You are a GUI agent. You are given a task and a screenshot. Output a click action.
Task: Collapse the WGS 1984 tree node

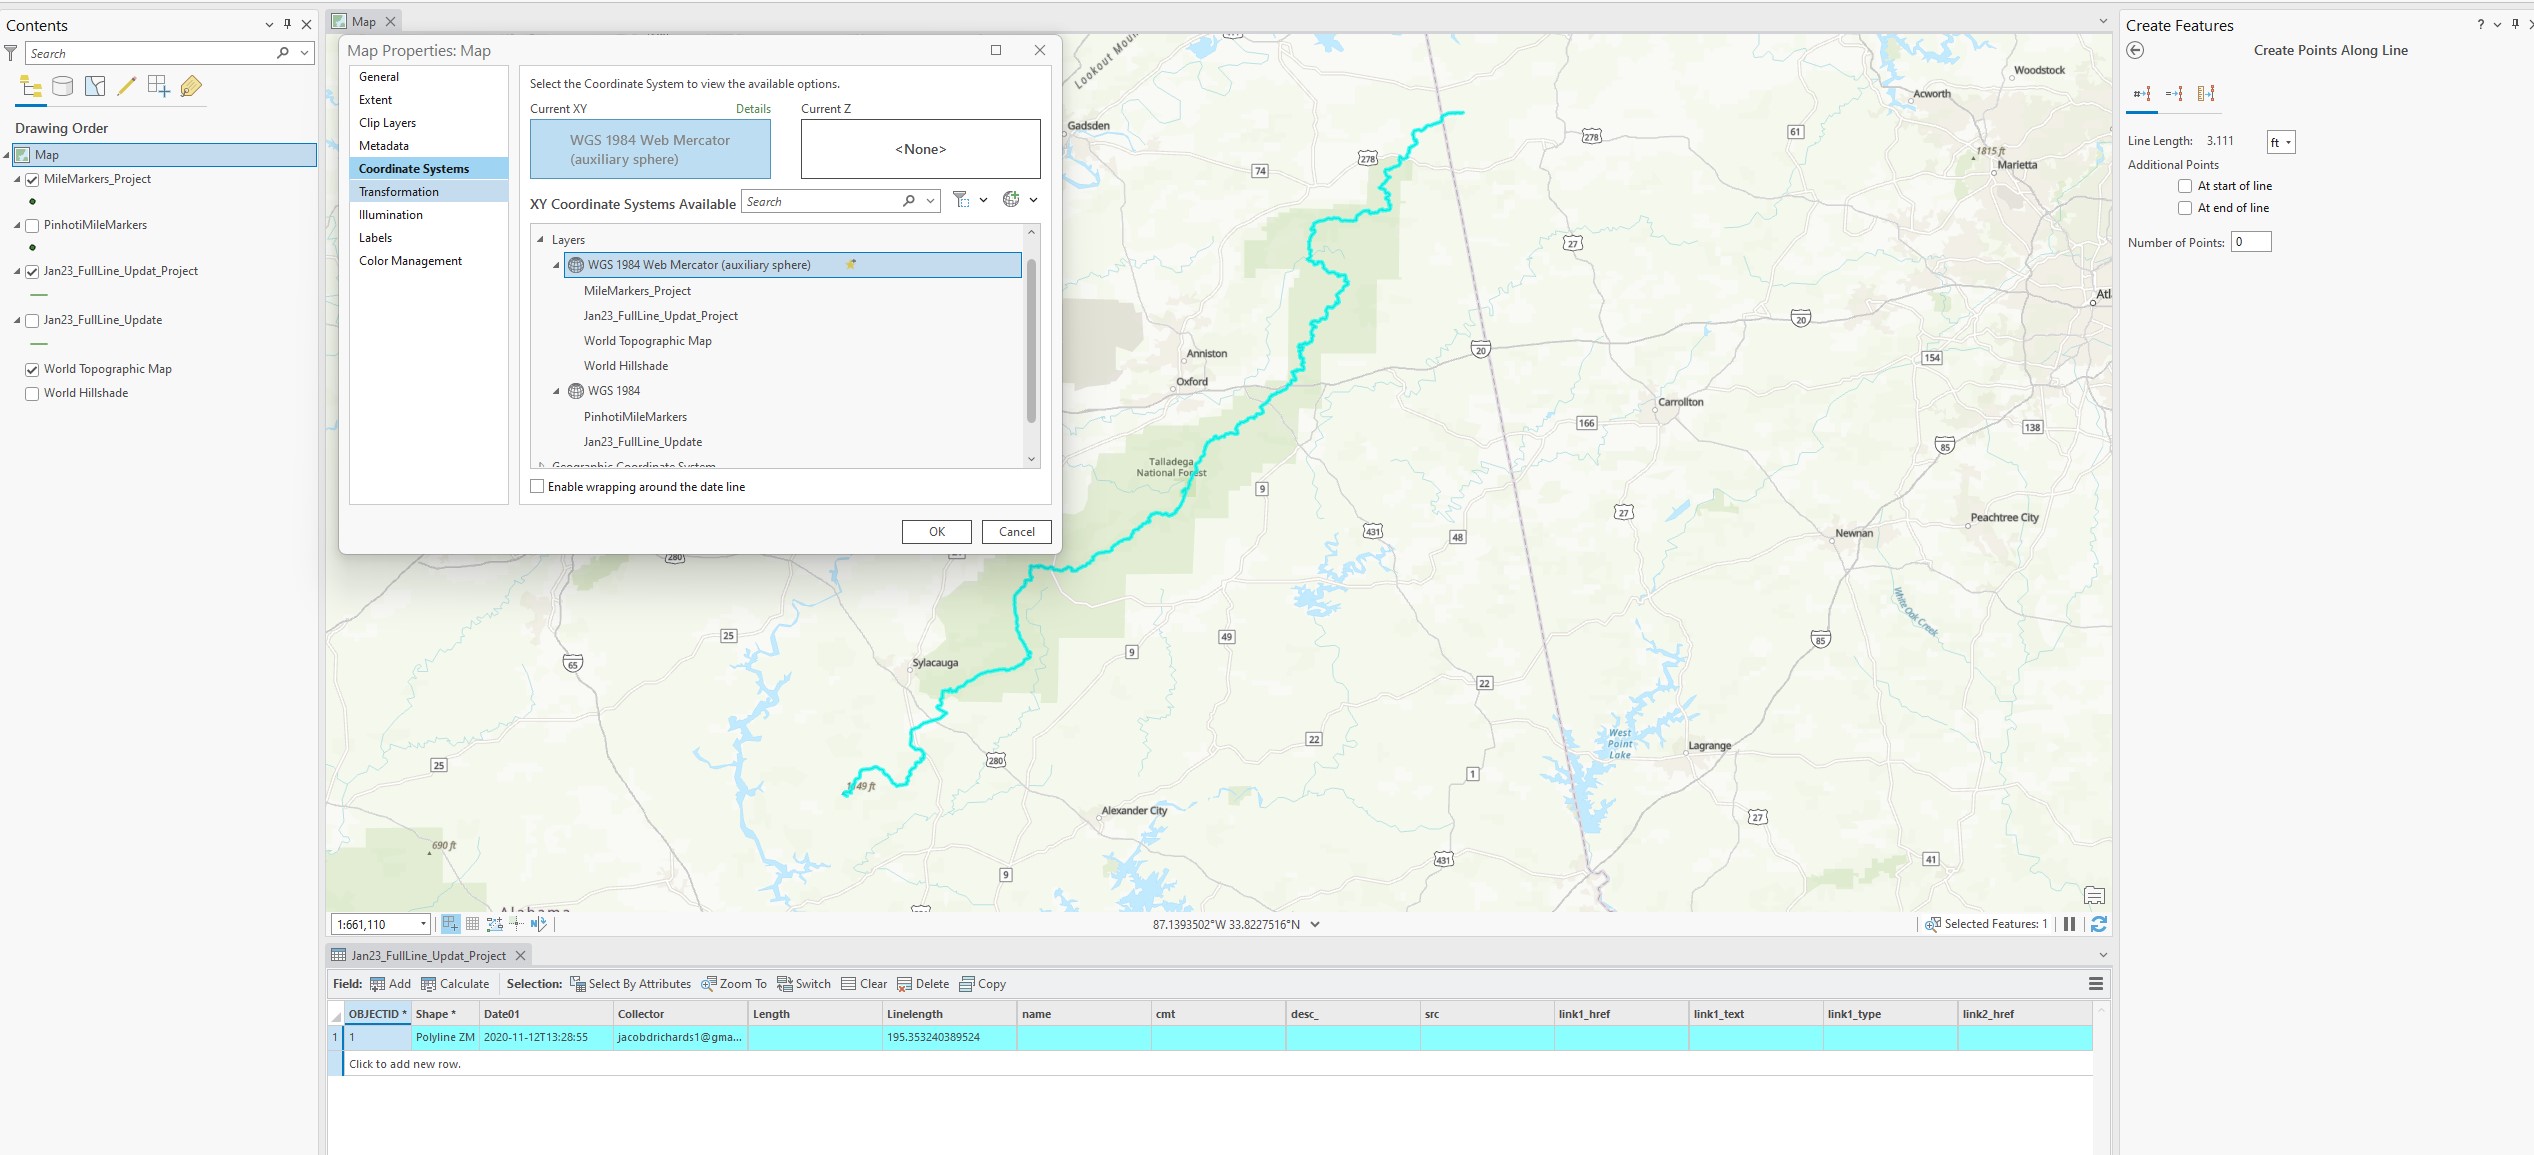[557, 391]
